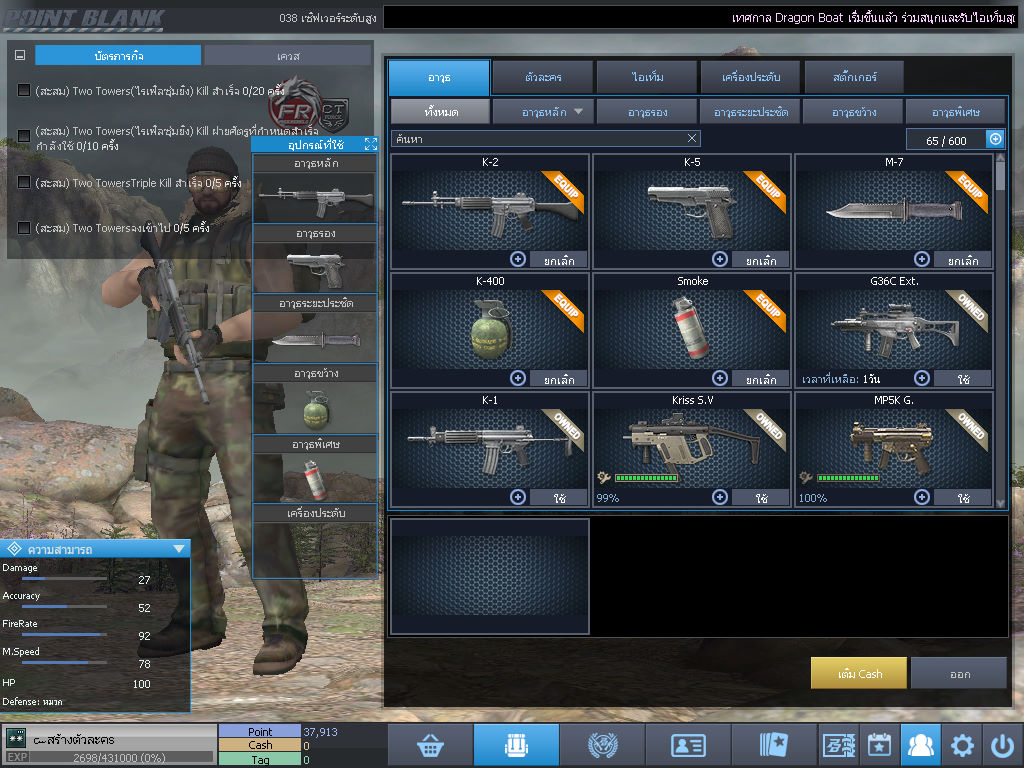Image resolution: width=1024 pixels, height=768 pixels.
Task: Open the clan emblem icon
Action: click(602, 745)
